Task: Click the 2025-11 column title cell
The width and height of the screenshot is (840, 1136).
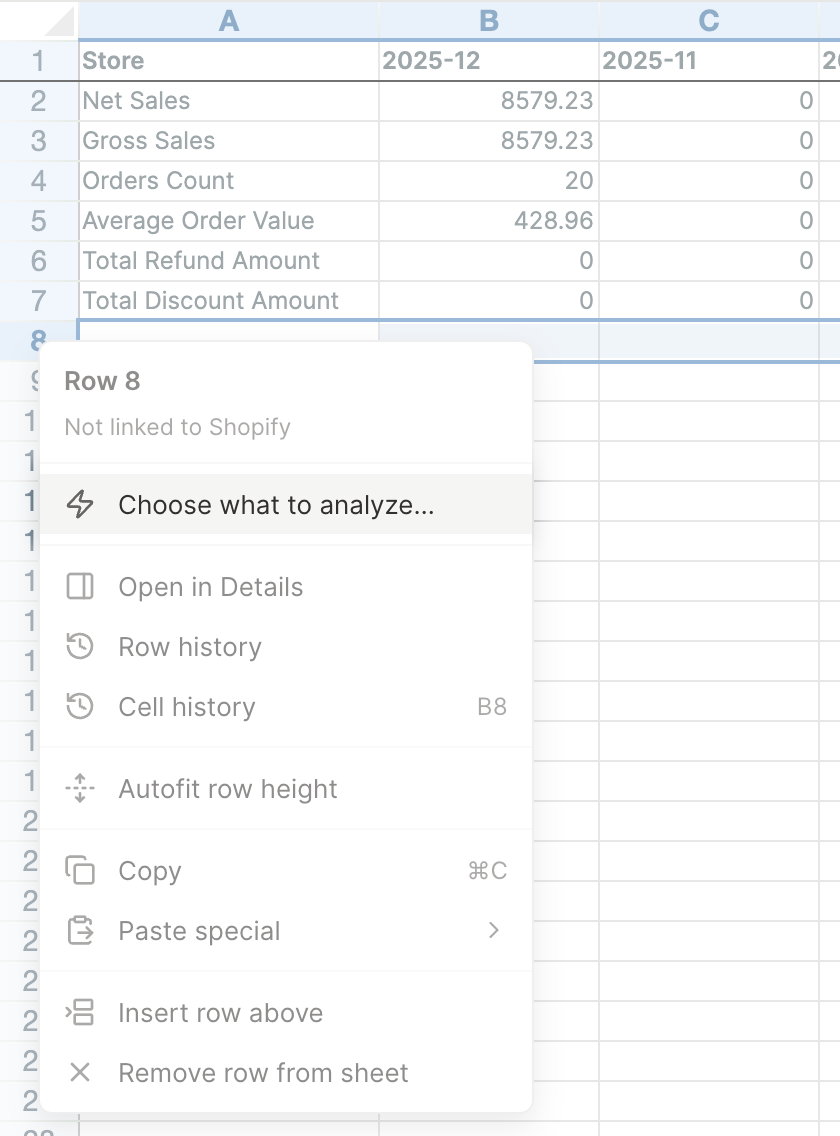Action: 709,60
